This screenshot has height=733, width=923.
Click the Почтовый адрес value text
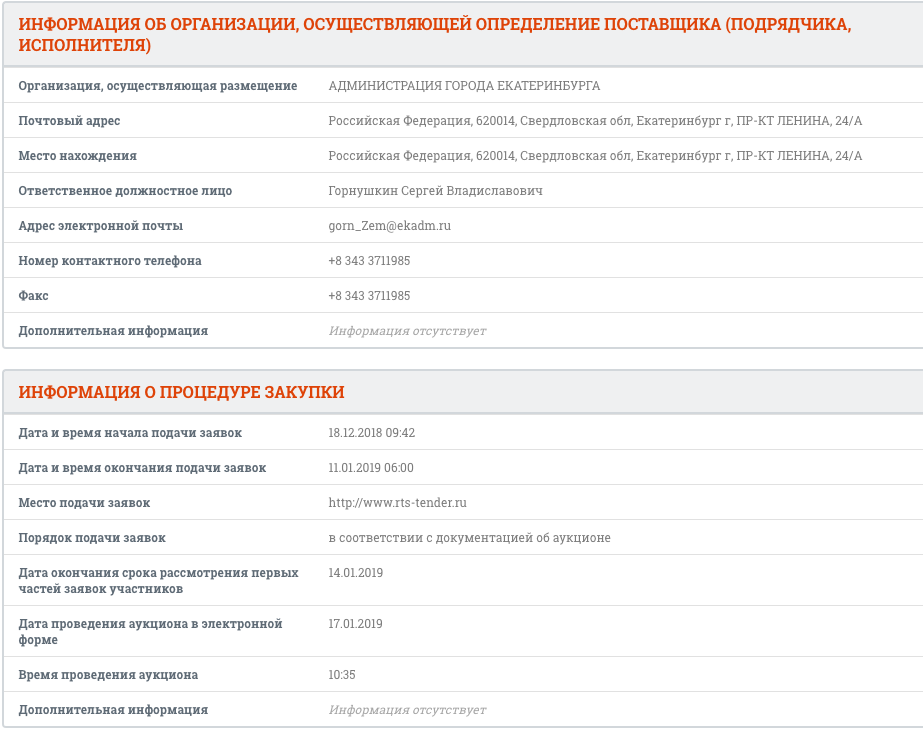point(595,121)
